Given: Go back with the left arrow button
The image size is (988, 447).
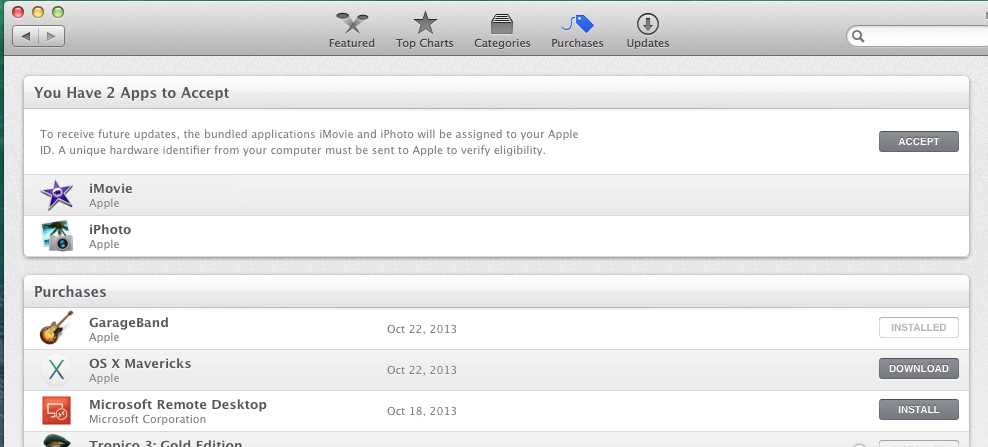Looking at the screenshot, I should click(x=26, y=36).
